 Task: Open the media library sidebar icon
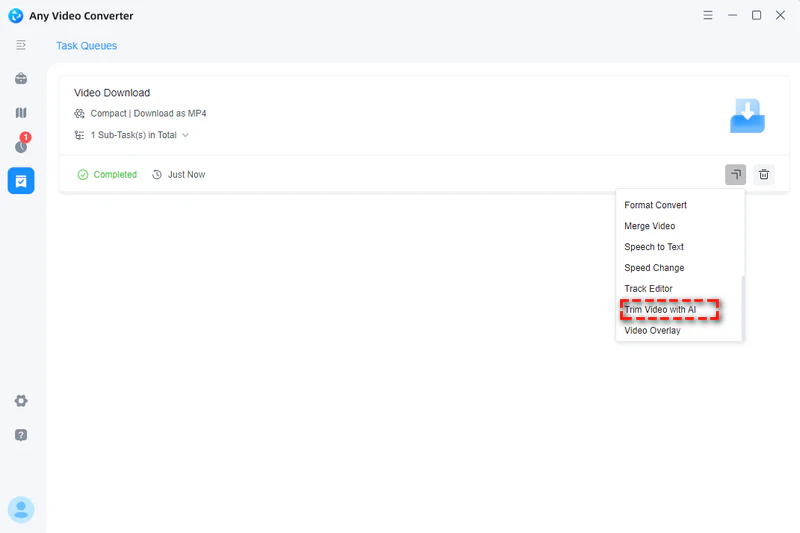pyautogui.click(x=21, y=113)
